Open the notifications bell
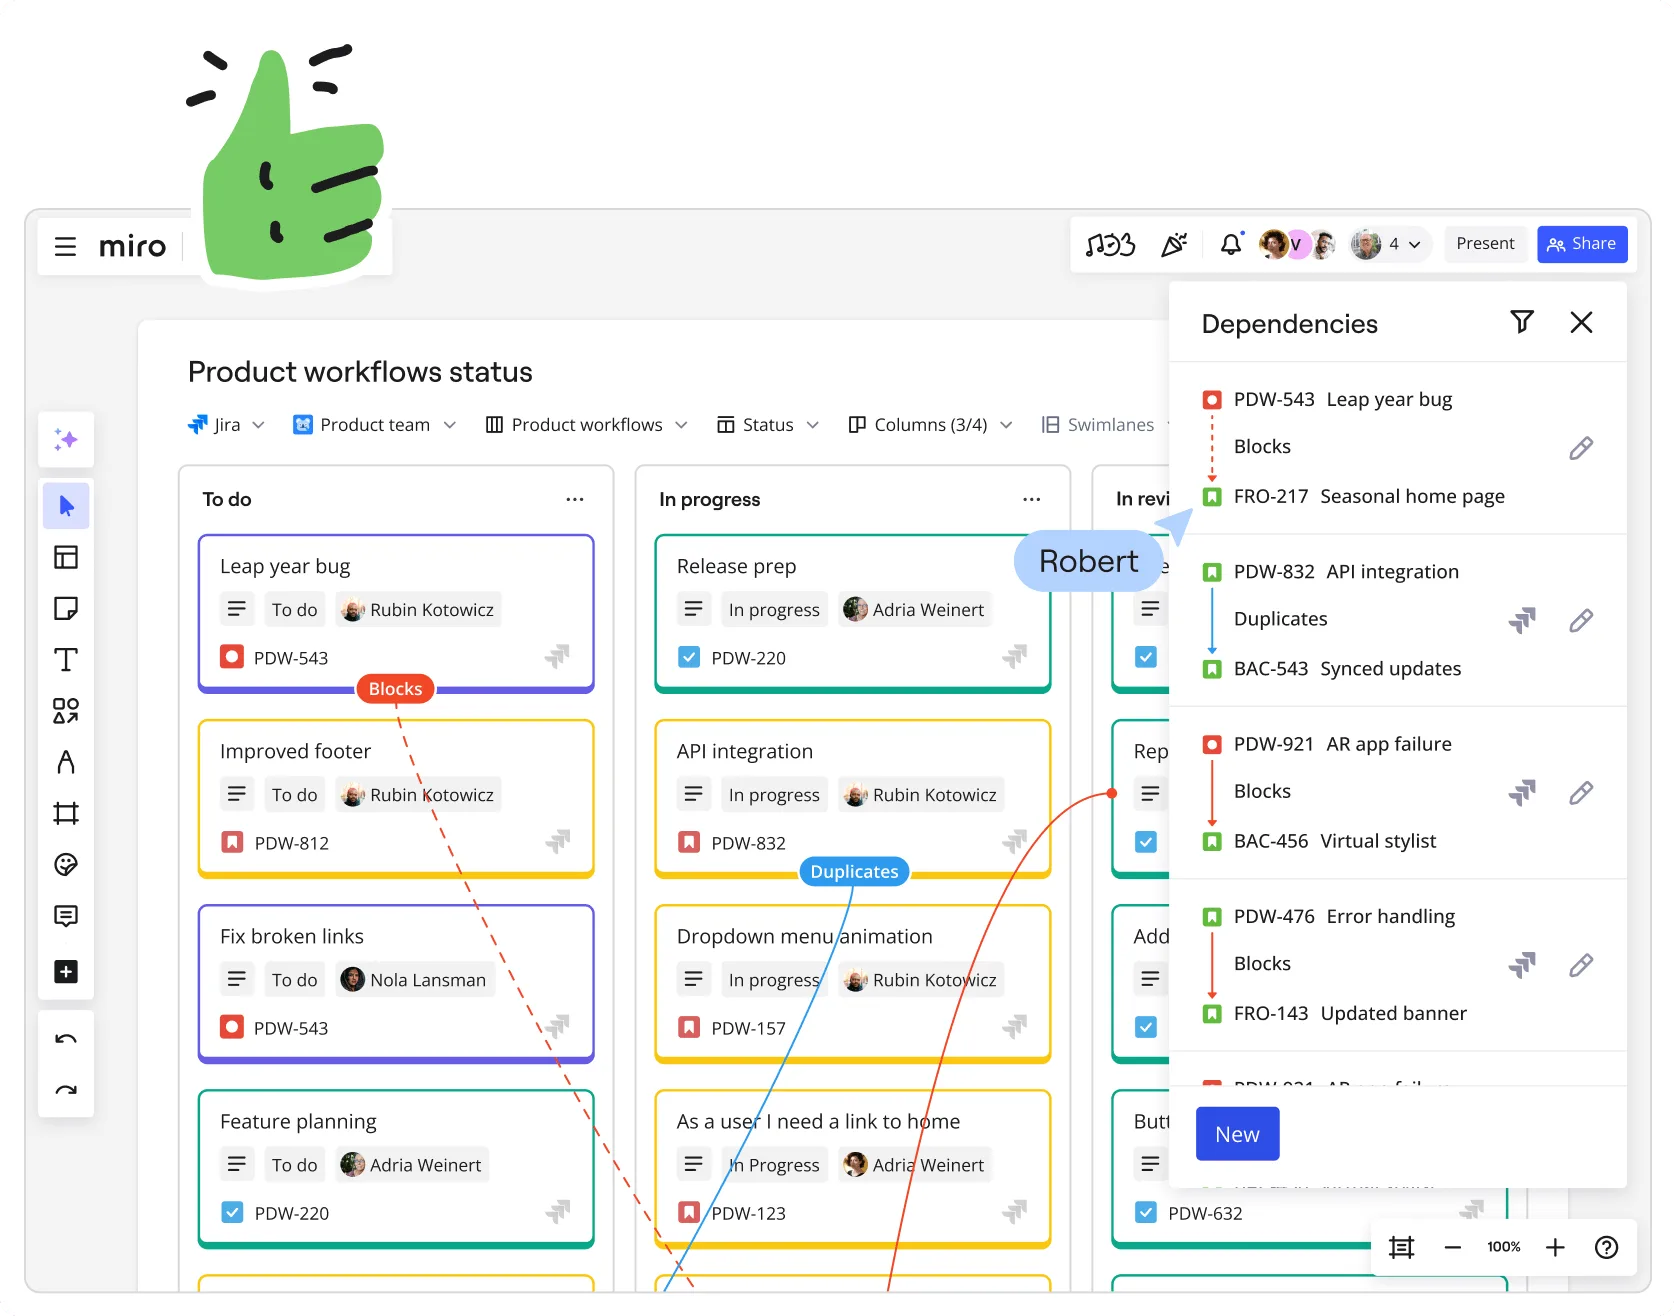1674x1316 pixels. click(x=1231, y=244)
